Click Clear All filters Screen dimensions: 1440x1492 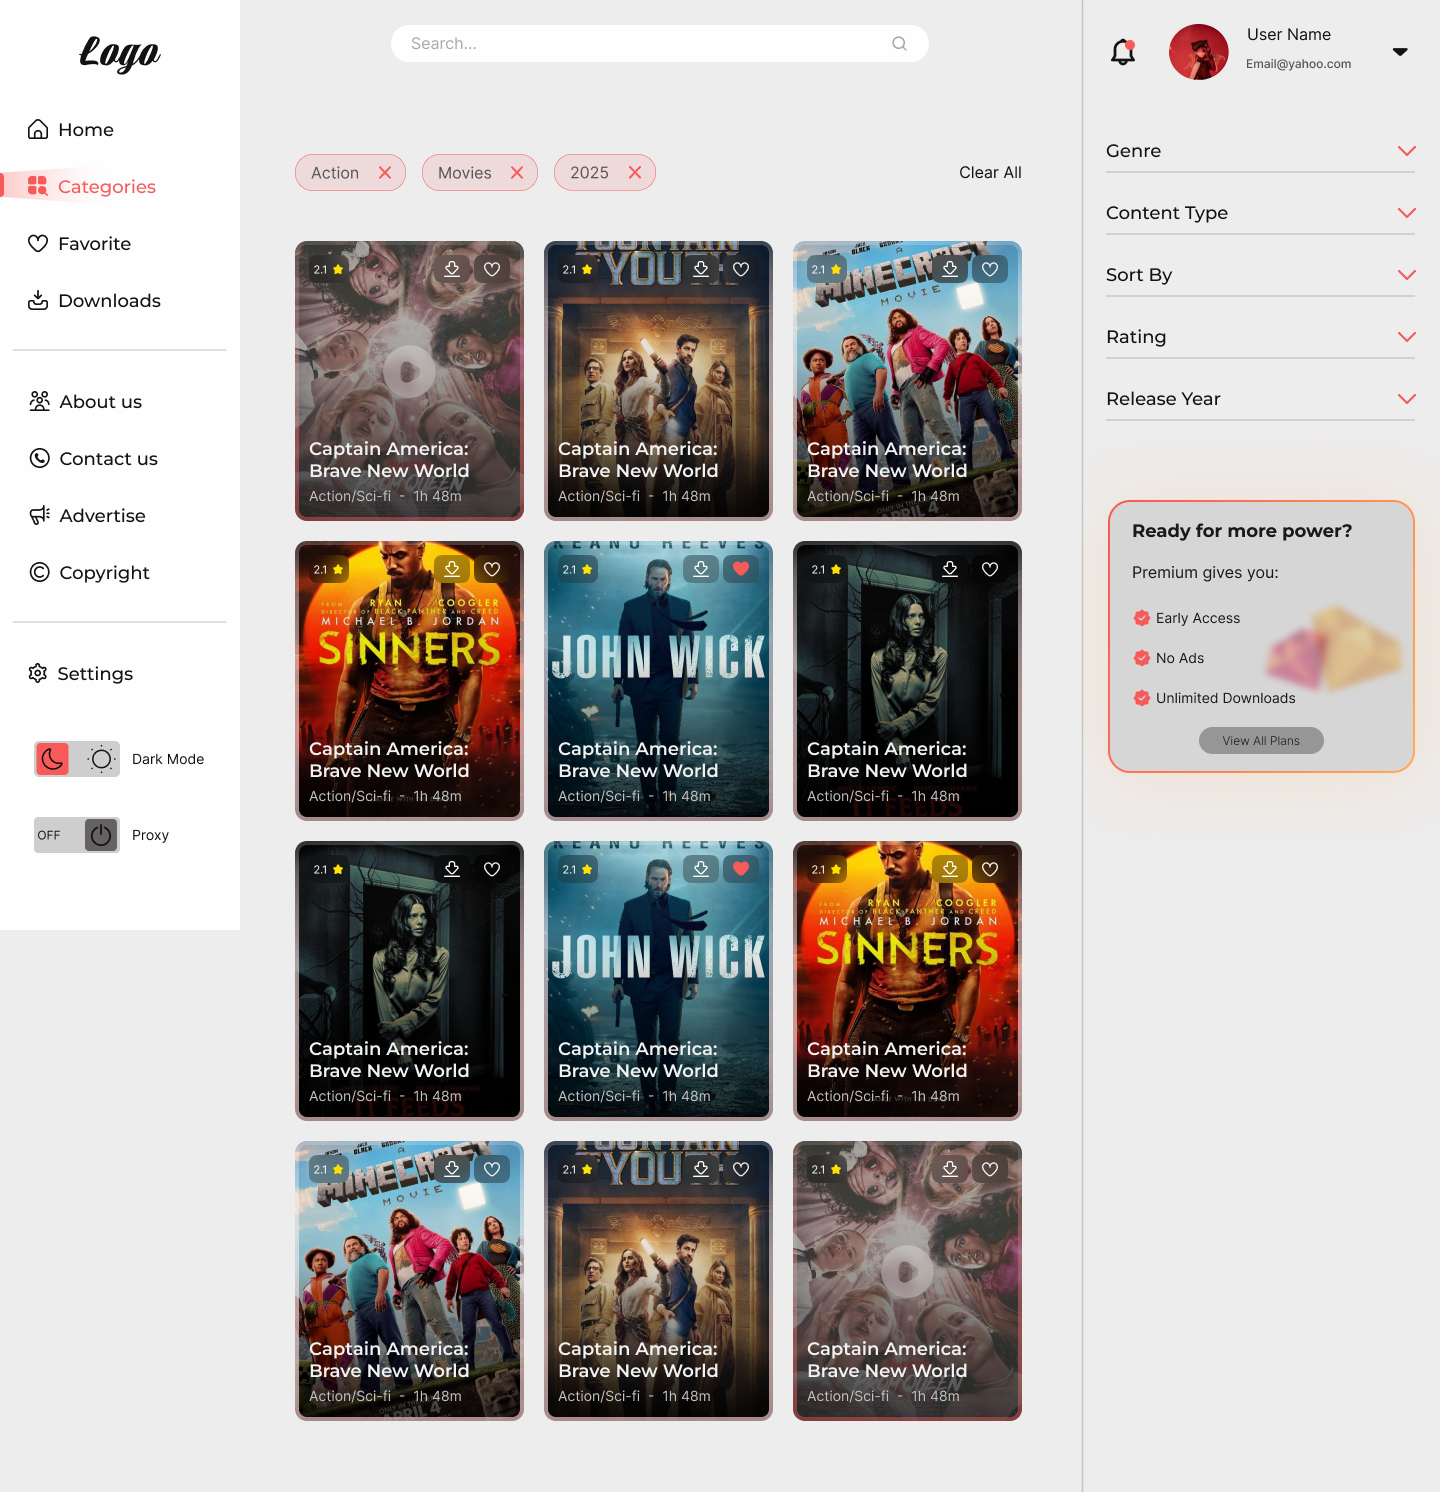click(x=990, y=173)
